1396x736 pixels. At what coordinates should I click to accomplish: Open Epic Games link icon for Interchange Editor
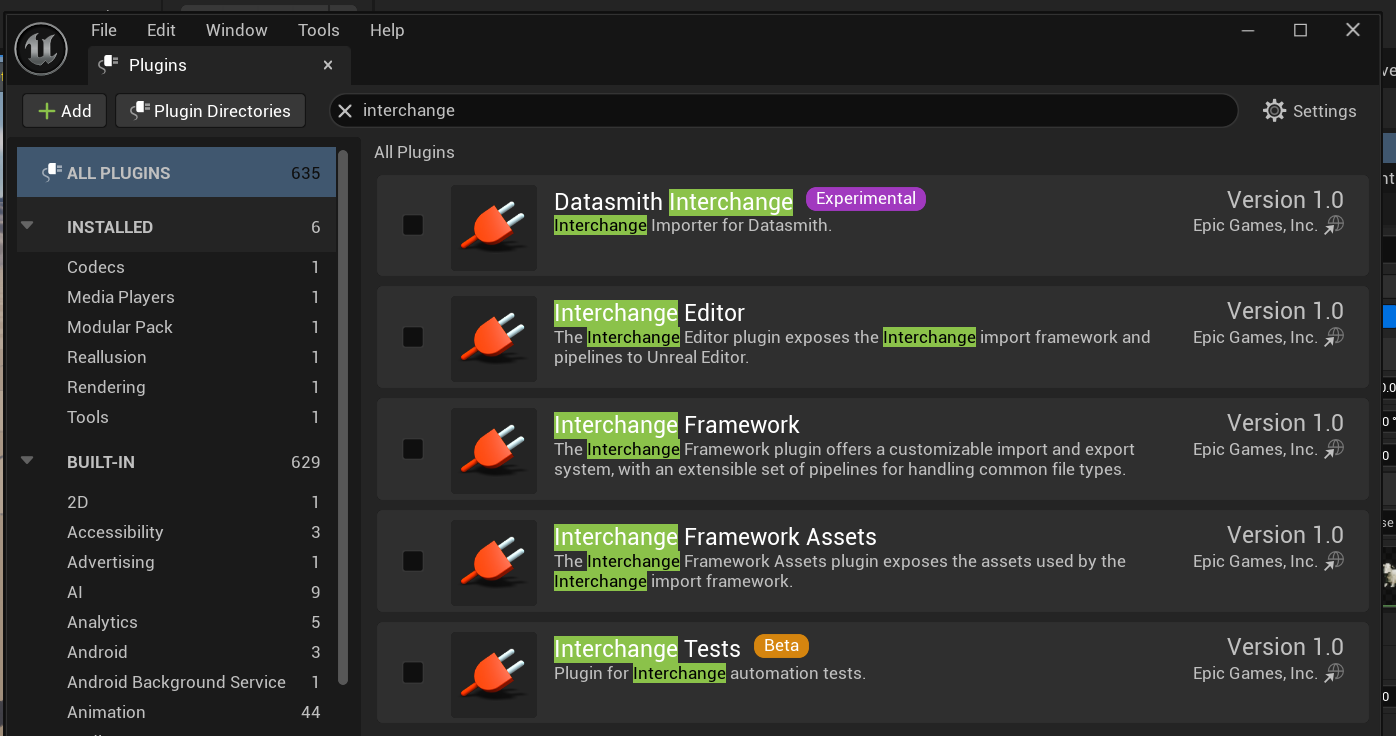[1334, 338]
